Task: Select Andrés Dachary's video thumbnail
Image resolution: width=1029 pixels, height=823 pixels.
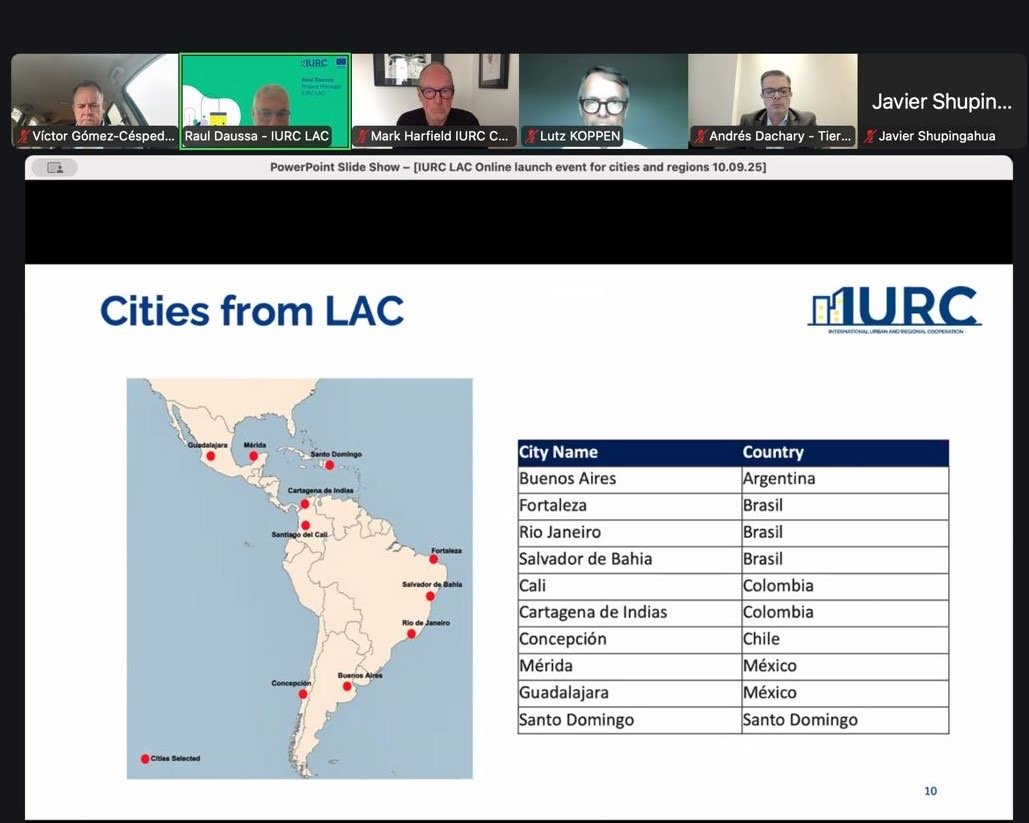Action: pos(772,100)
